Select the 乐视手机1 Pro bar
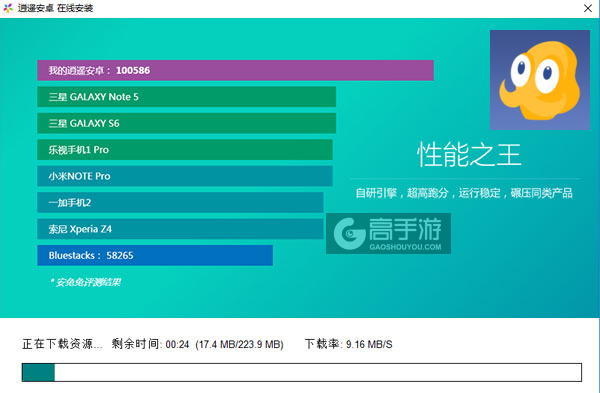This screenshot has width=600, height=393. tap(185, 149)
